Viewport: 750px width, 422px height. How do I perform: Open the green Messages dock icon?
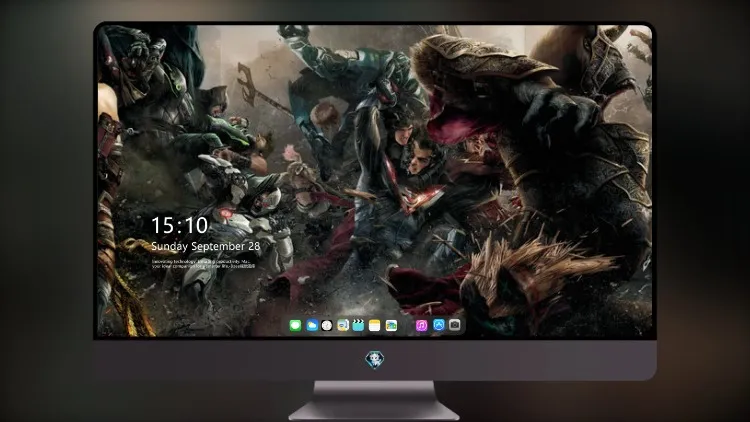click(x=295, y=325)
